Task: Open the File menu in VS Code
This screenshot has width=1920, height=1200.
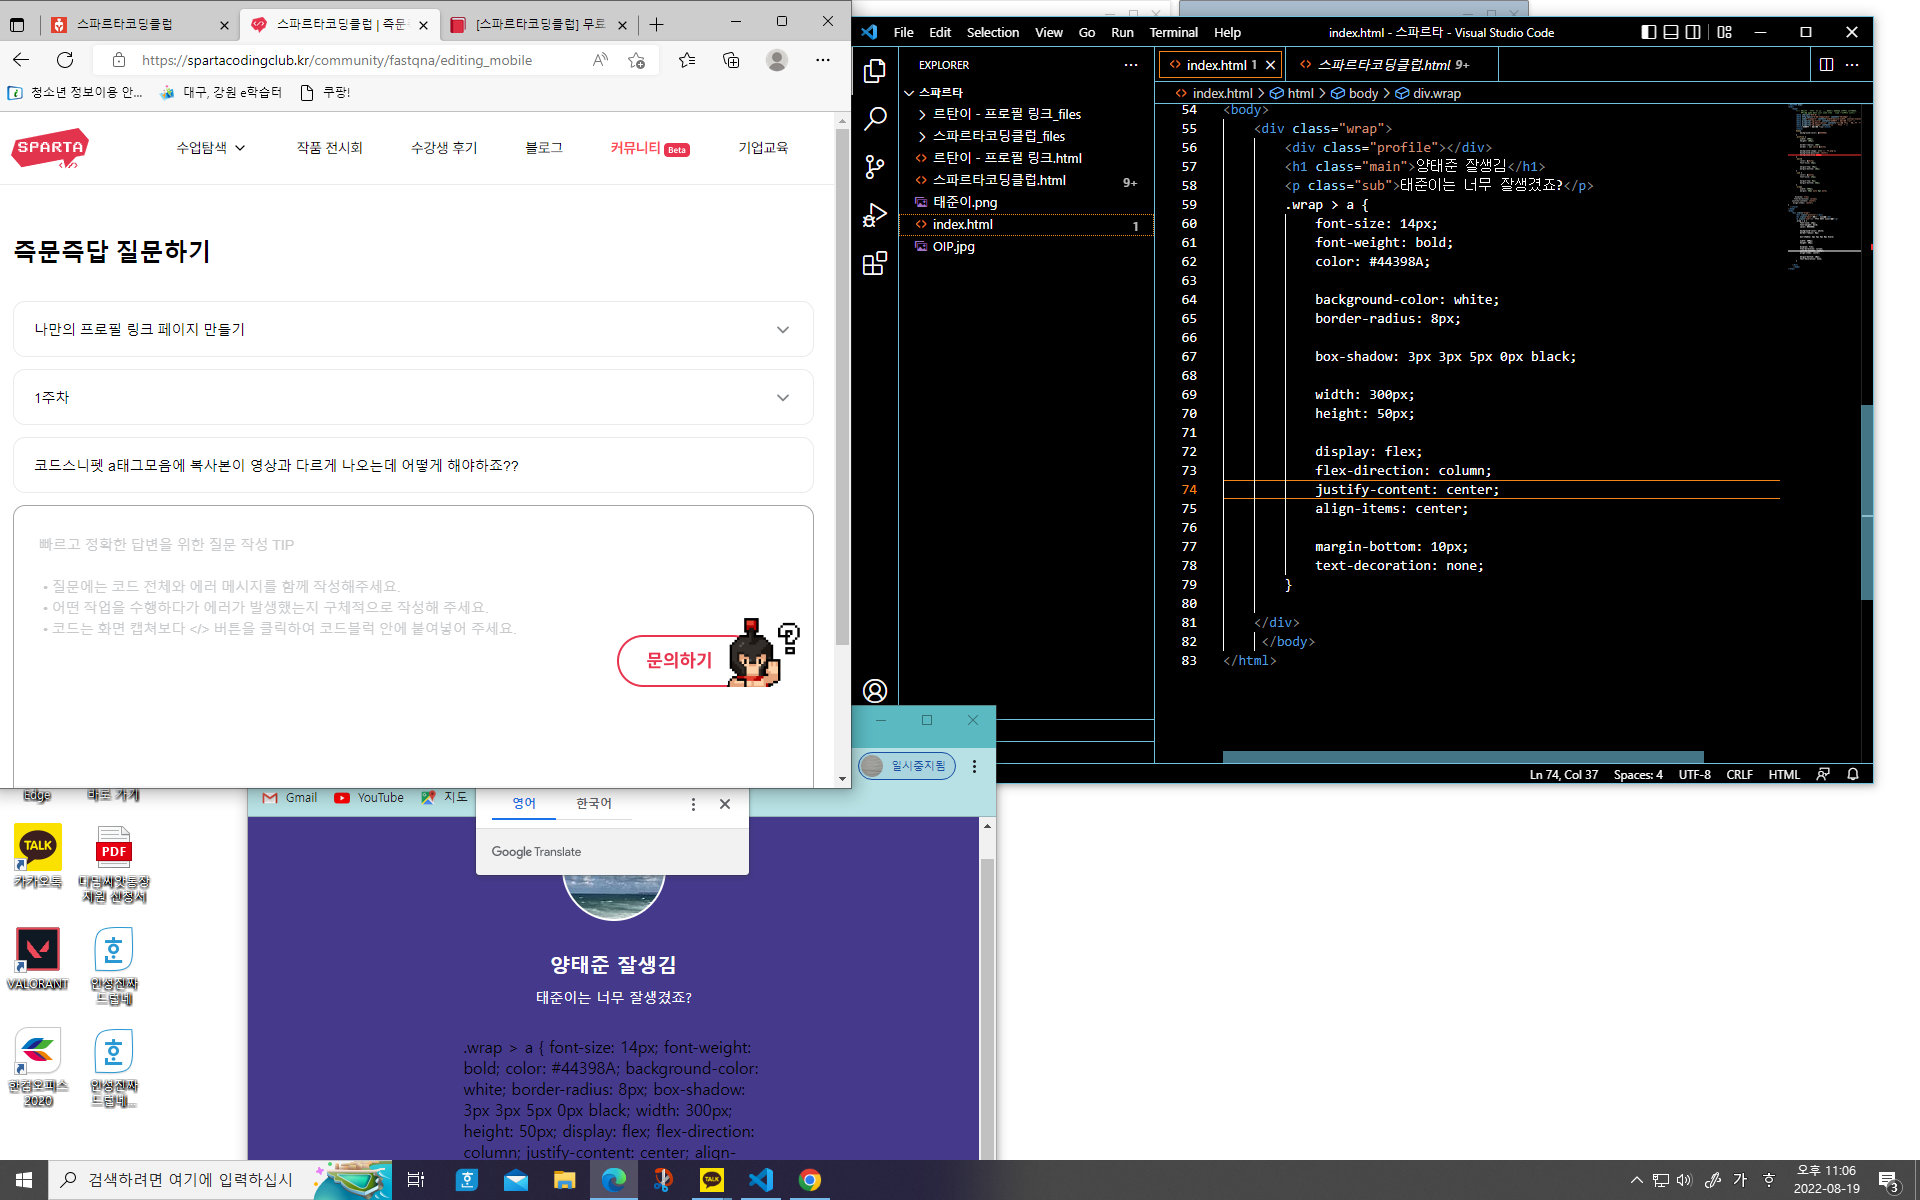Action: click(x=903, y=32)
